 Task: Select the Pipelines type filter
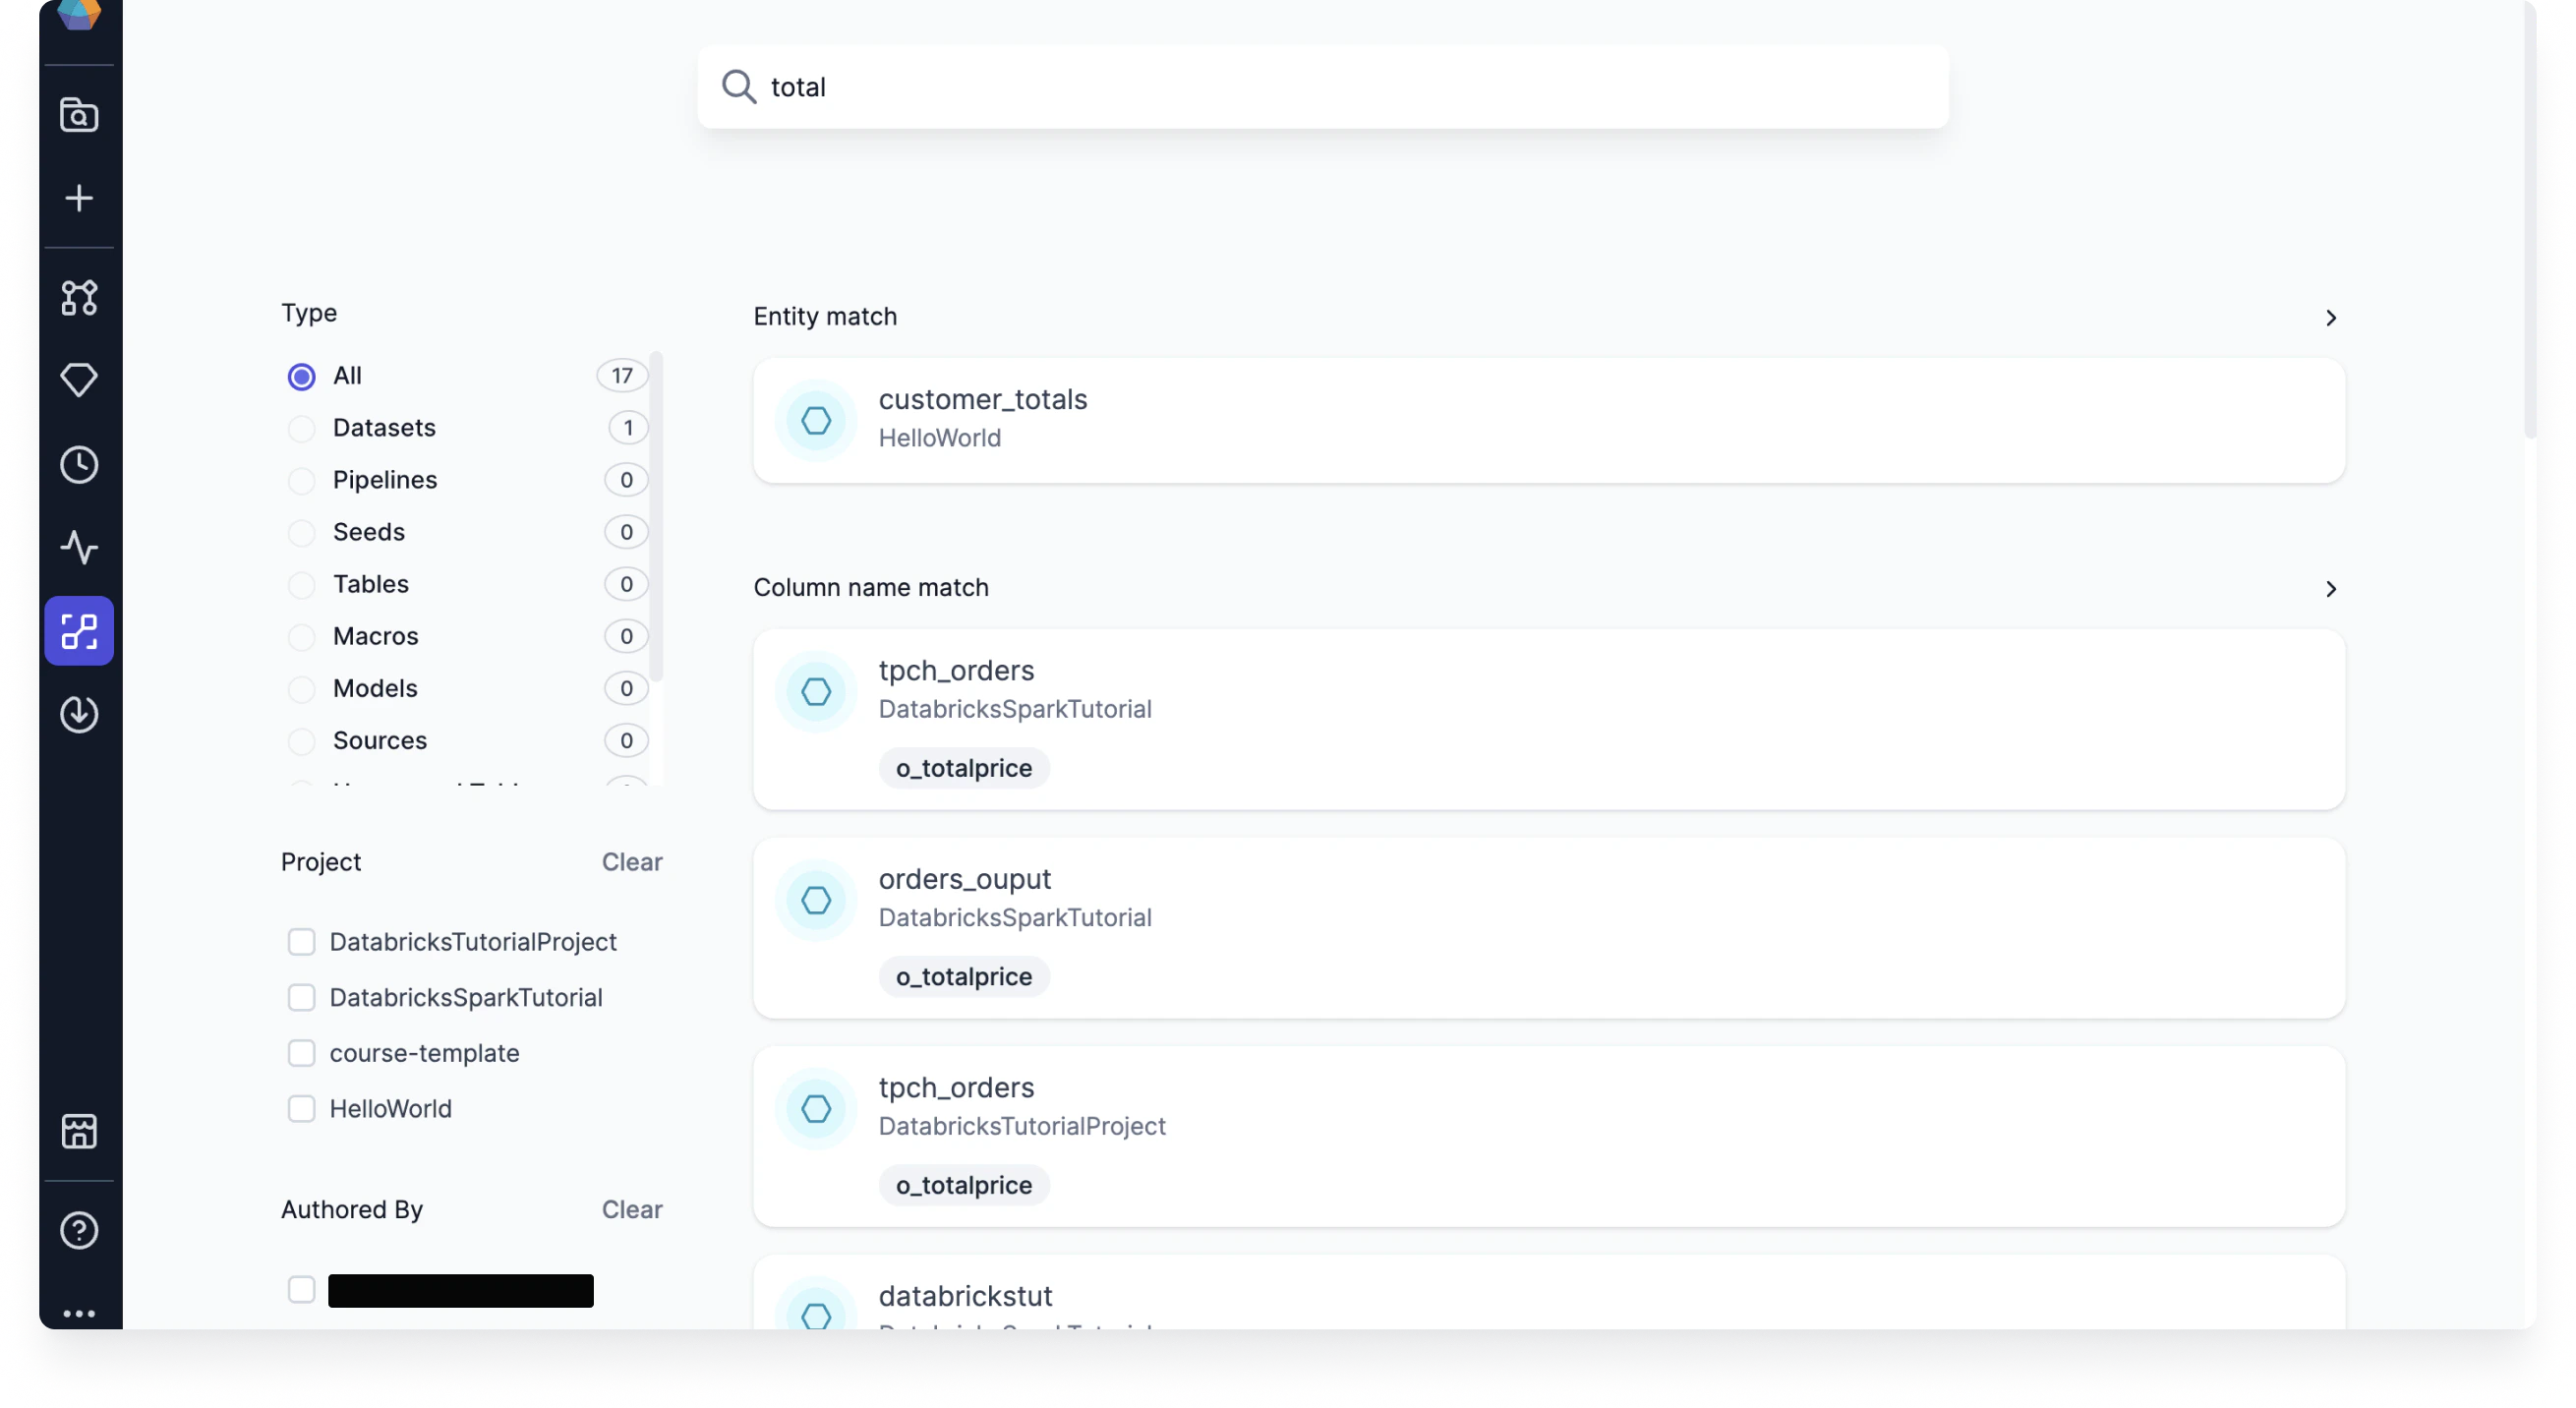tap(301, 480)
